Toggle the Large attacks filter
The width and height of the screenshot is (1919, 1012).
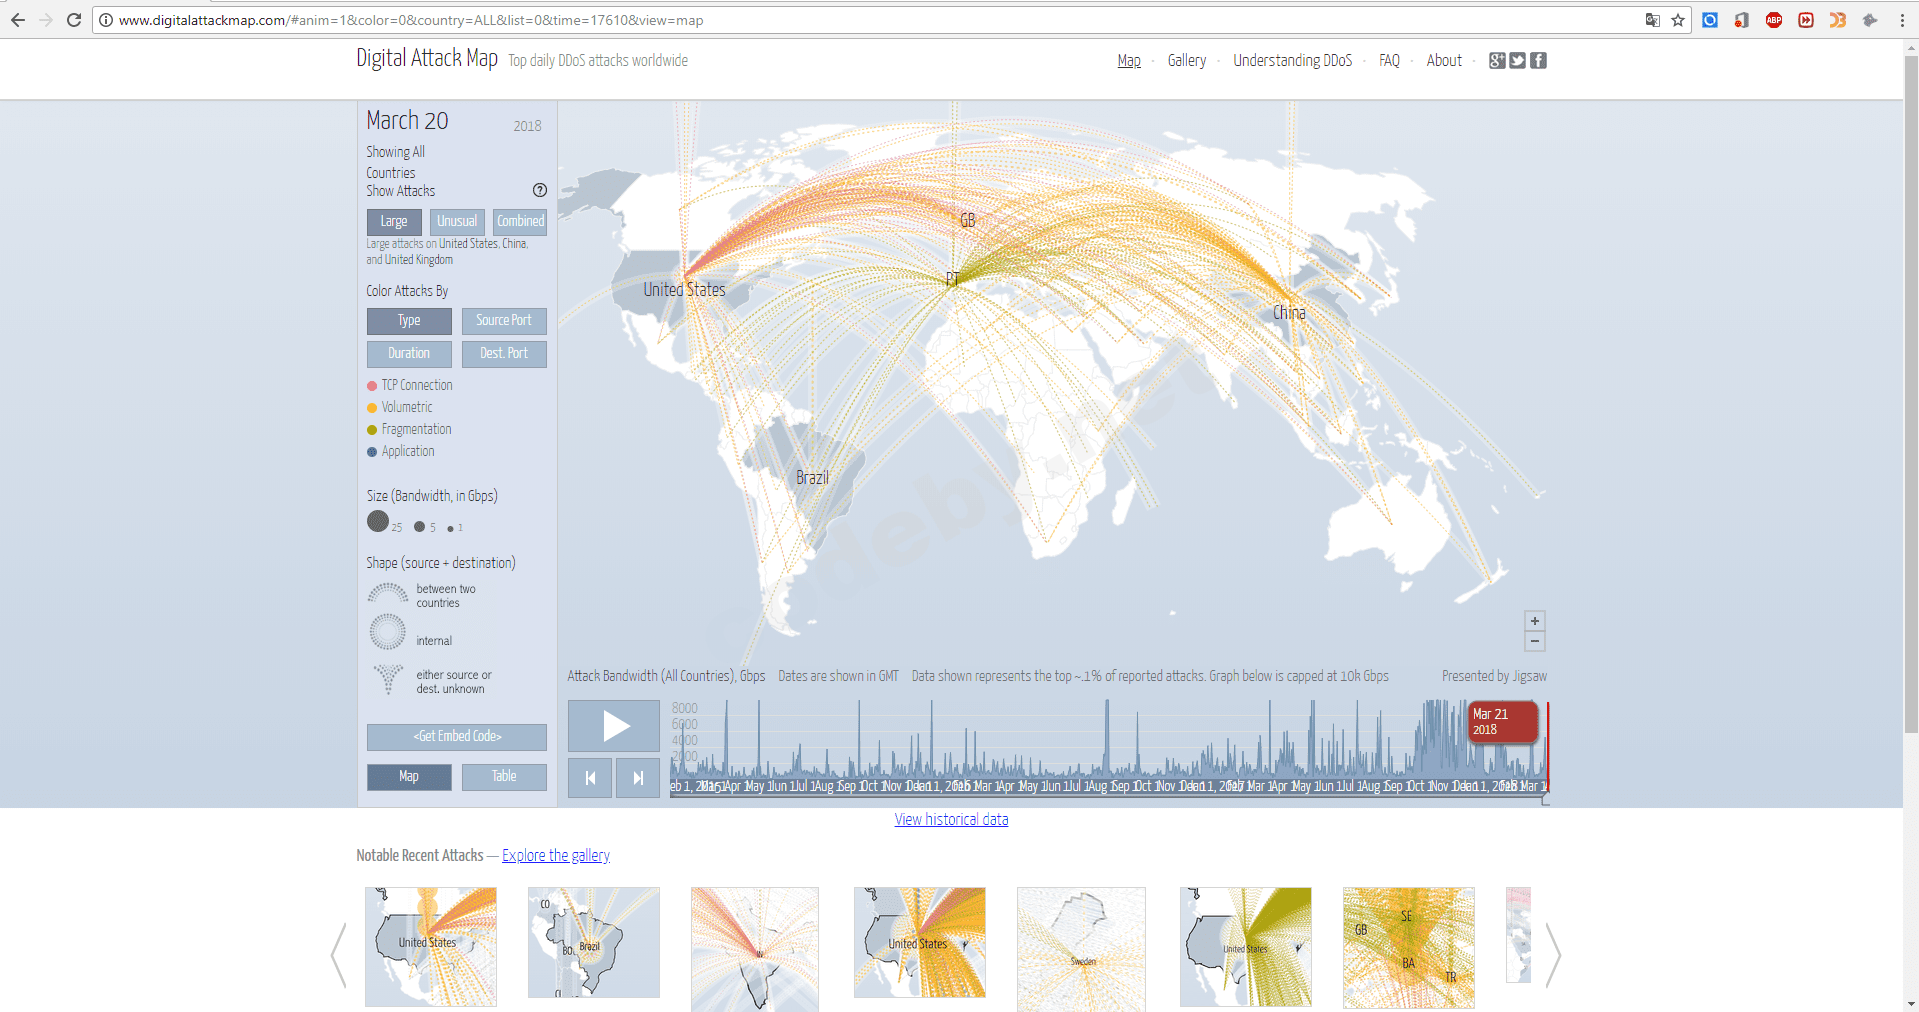pos(394,222)
